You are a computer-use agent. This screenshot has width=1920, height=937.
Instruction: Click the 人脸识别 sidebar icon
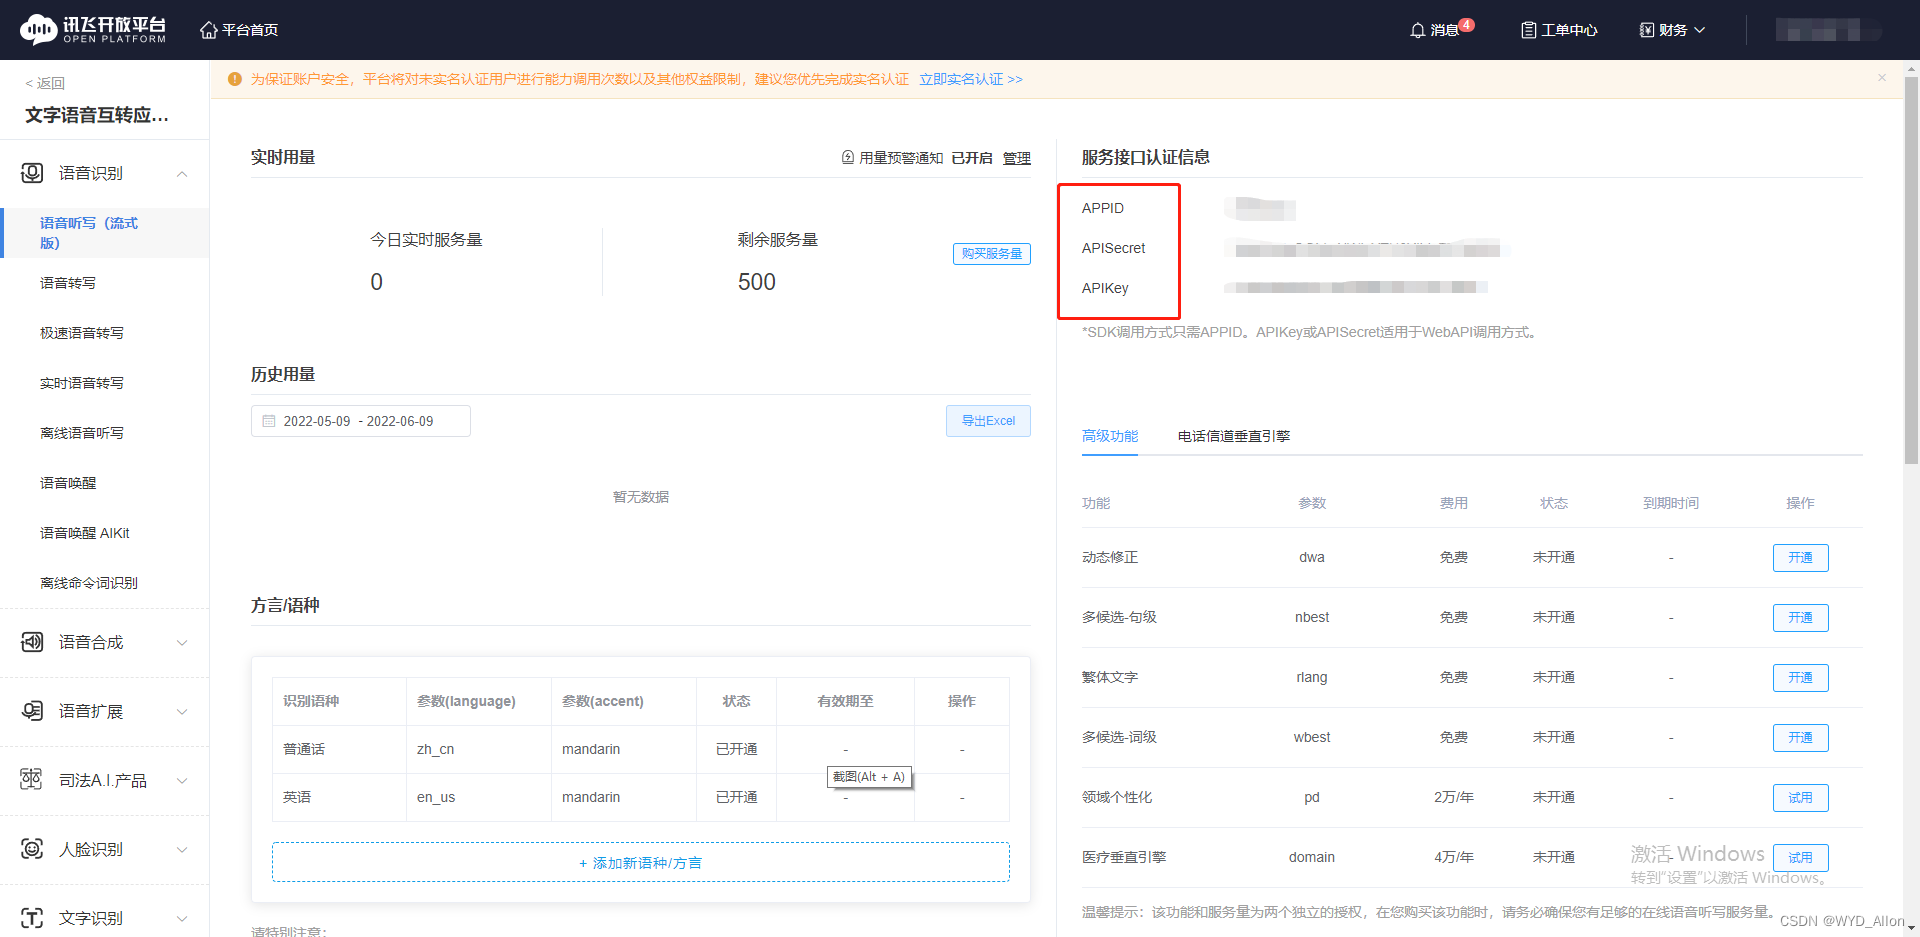tap(32, 849)
